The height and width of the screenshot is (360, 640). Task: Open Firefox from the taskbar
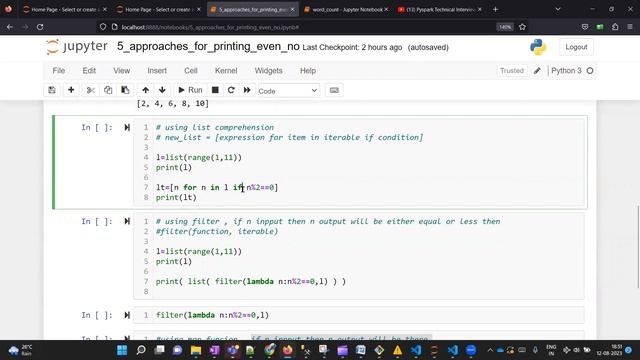coord(288,350)
